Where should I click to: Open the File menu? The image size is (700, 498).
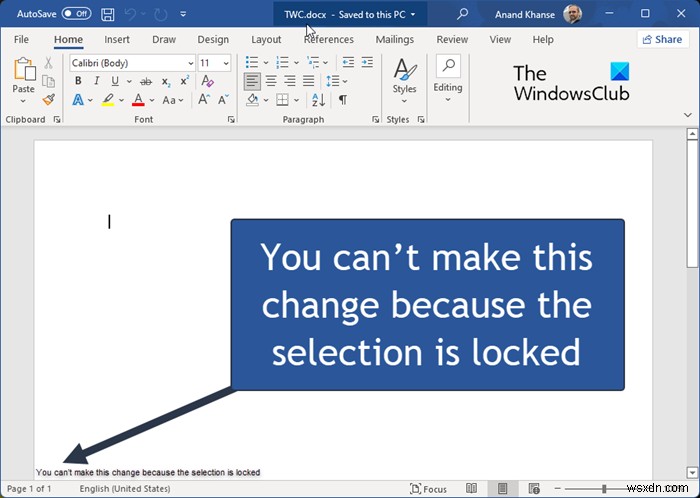pos(21,39)
